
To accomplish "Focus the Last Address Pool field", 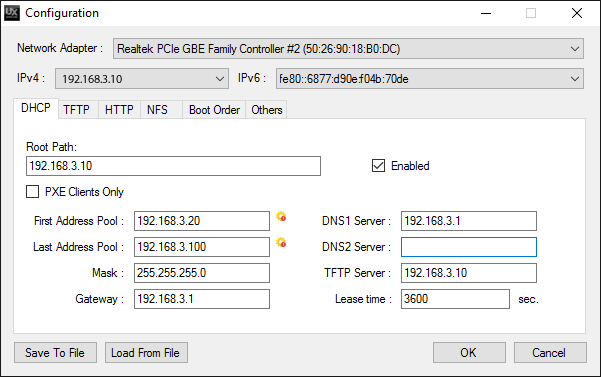I will pos(202,247).
